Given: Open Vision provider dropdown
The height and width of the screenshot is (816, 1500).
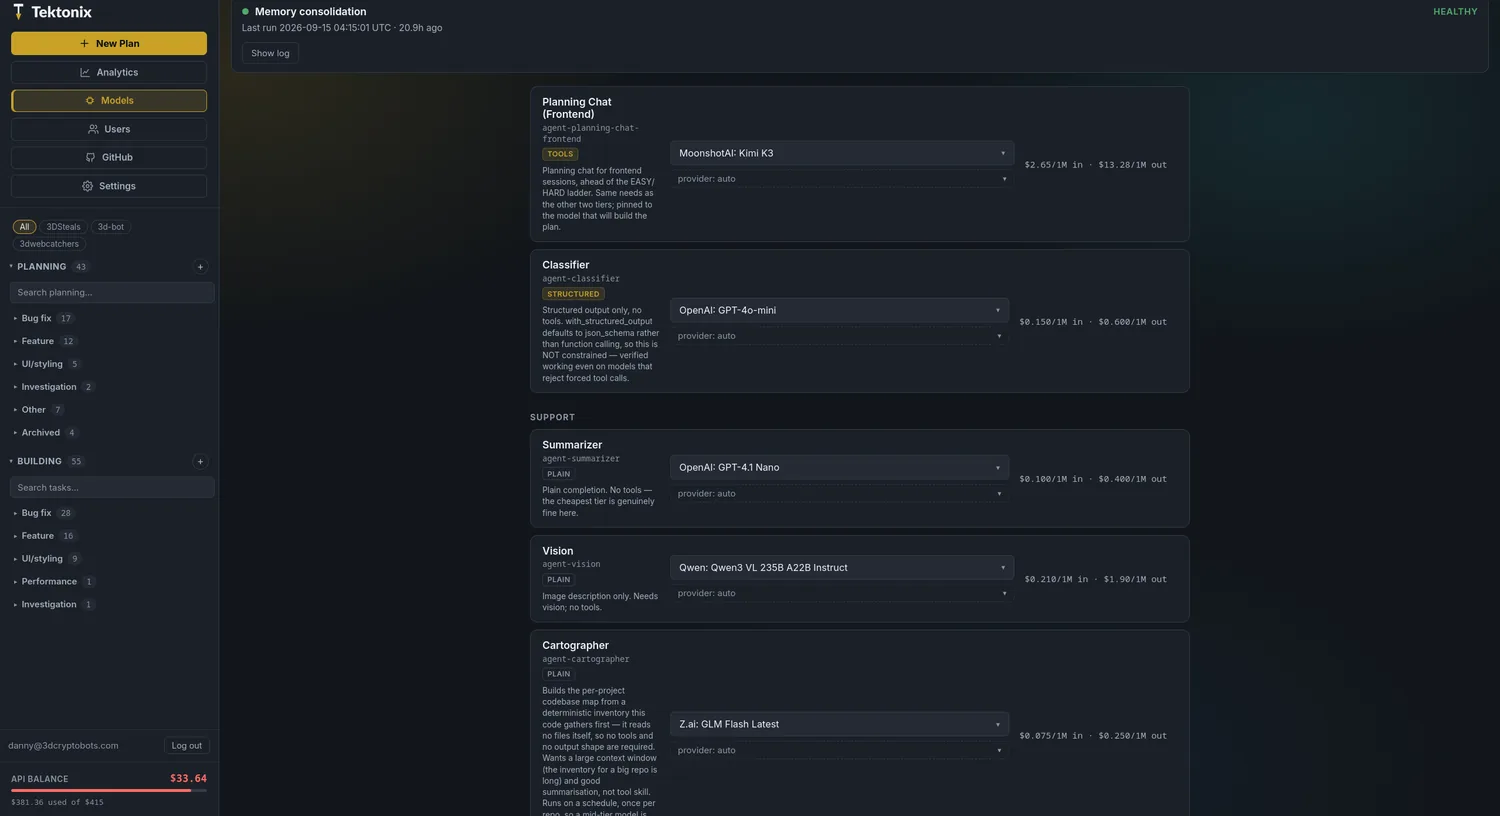Looking at the screenshot, I should tap(842, 594).
